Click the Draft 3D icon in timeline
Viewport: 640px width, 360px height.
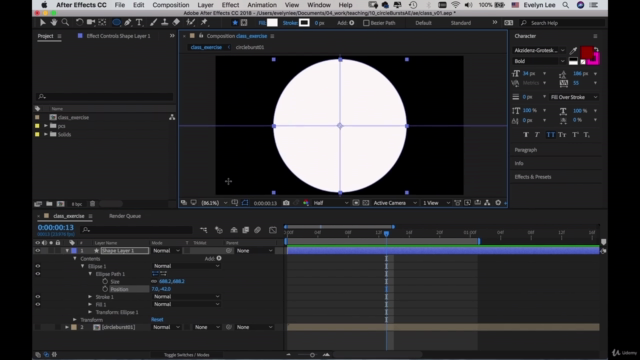[x=219, y=230]
